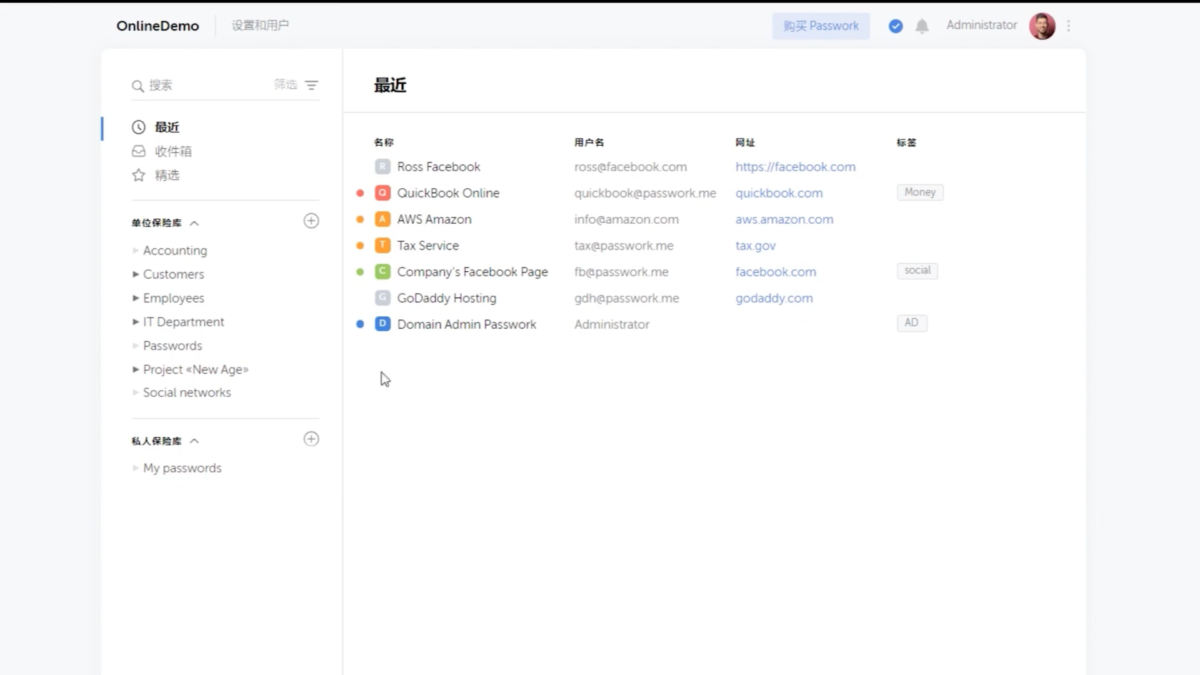The image size is (1200, 675).
Task: Select the IT Department vault
Action: click(183, 322)
